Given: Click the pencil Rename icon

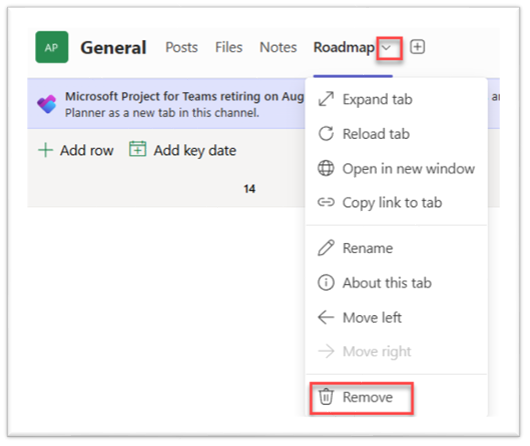Looking at the screenshot, I should [326, 248].
